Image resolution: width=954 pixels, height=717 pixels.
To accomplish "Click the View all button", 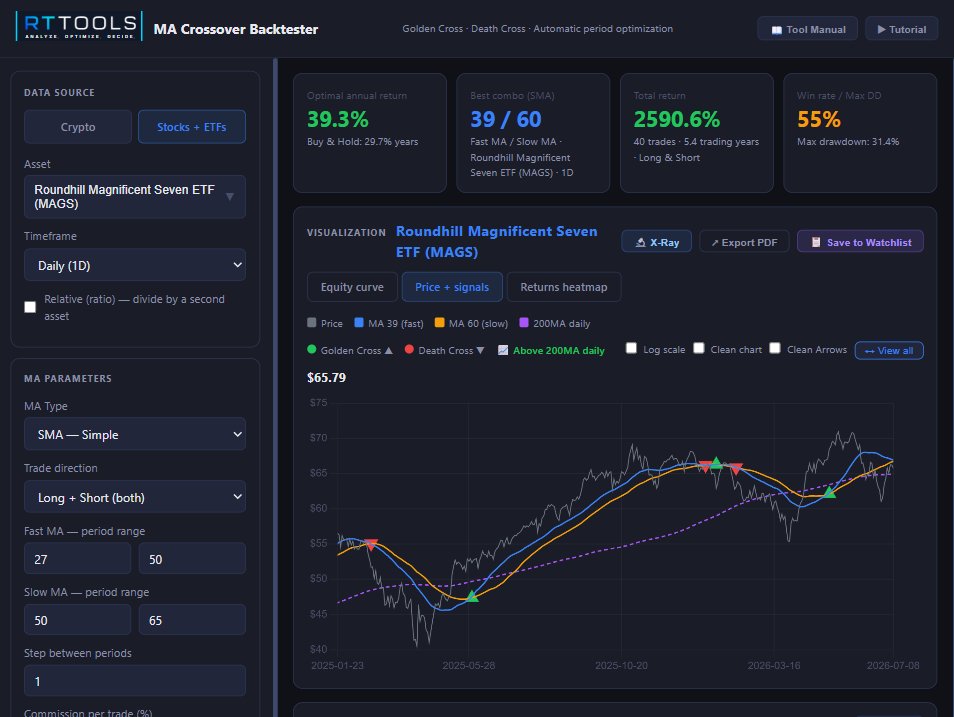I will coord(889,351).
